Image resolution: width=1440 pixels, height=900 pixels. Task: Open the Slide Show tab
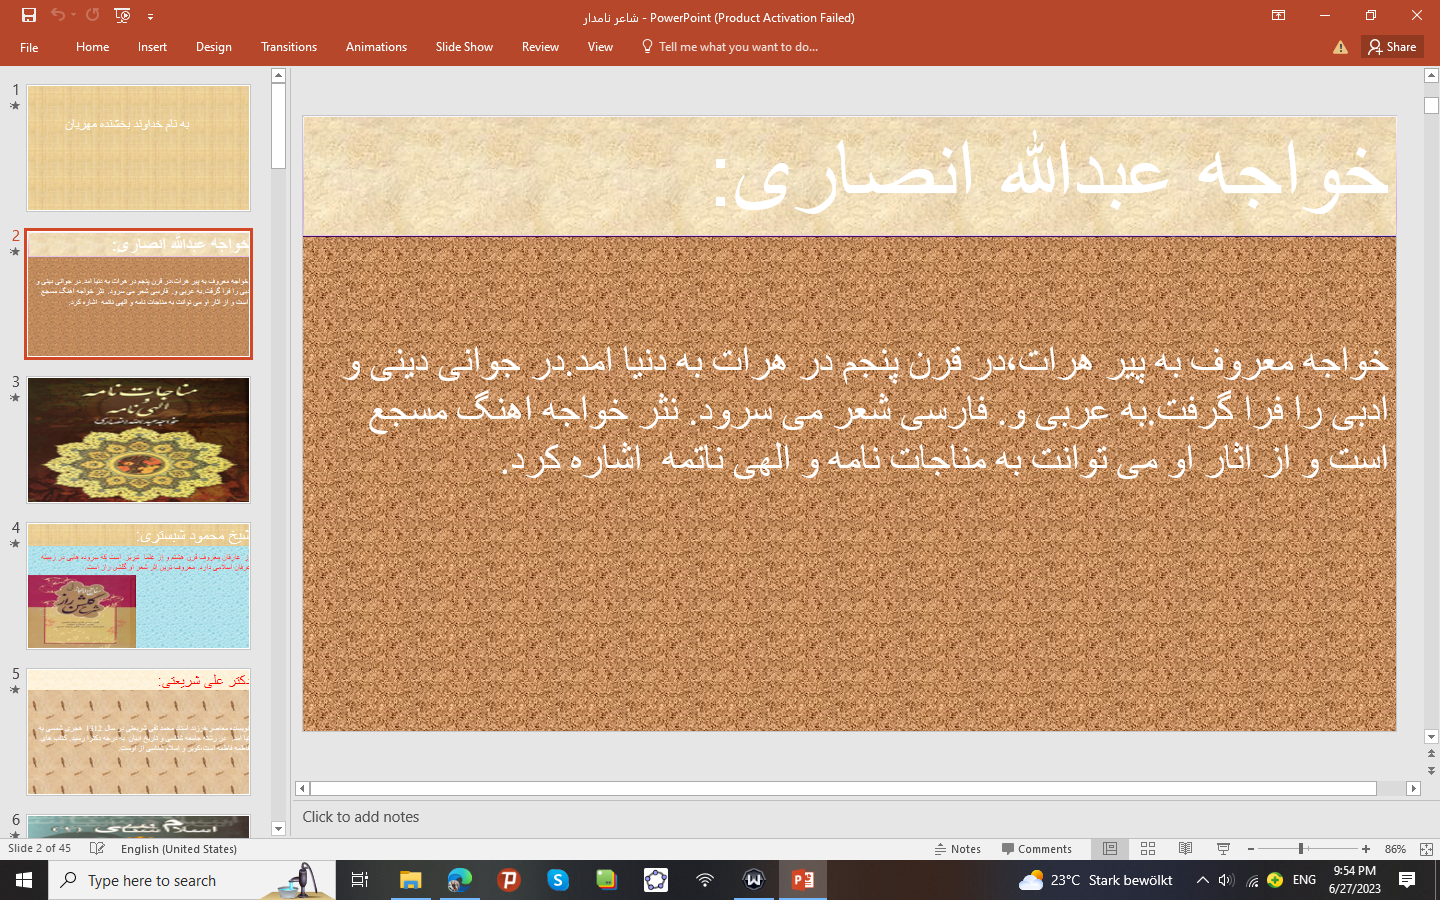[464, 47]
